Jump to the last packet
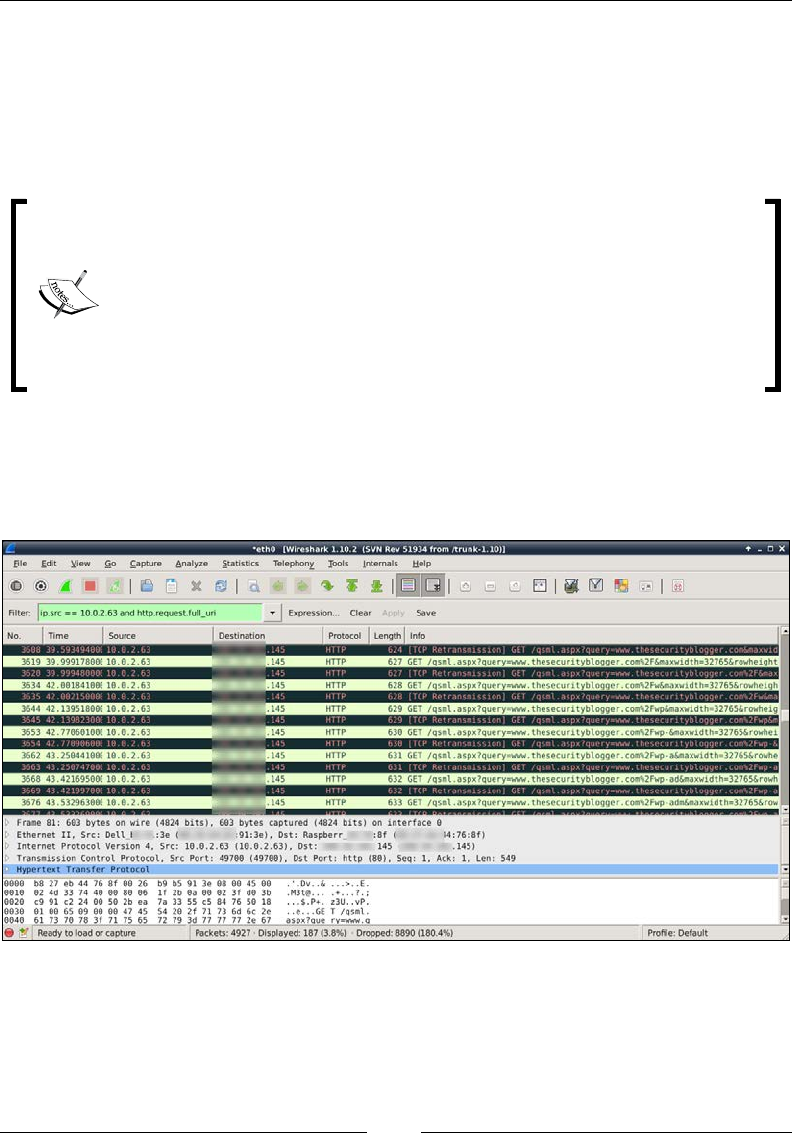Viewport: 792px width, 1142px height. click(377, 586)
